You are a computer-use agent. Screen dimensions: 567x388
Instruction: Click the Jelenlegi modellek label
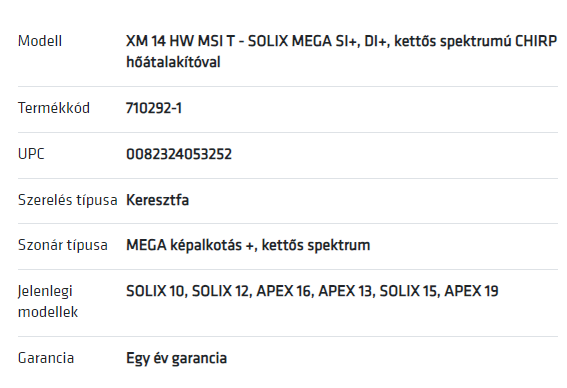tap(48, 301)
